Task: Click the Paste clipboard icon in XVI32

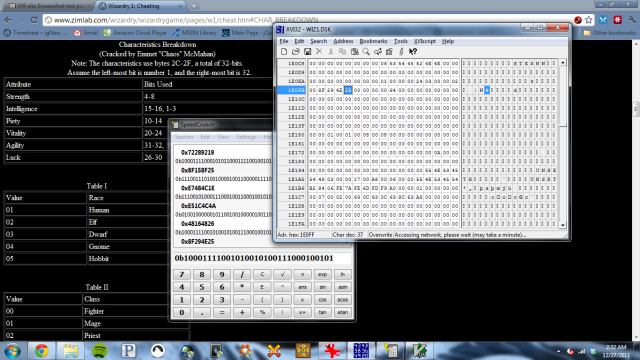Action: pyautogui.click(x=354, y=51)
